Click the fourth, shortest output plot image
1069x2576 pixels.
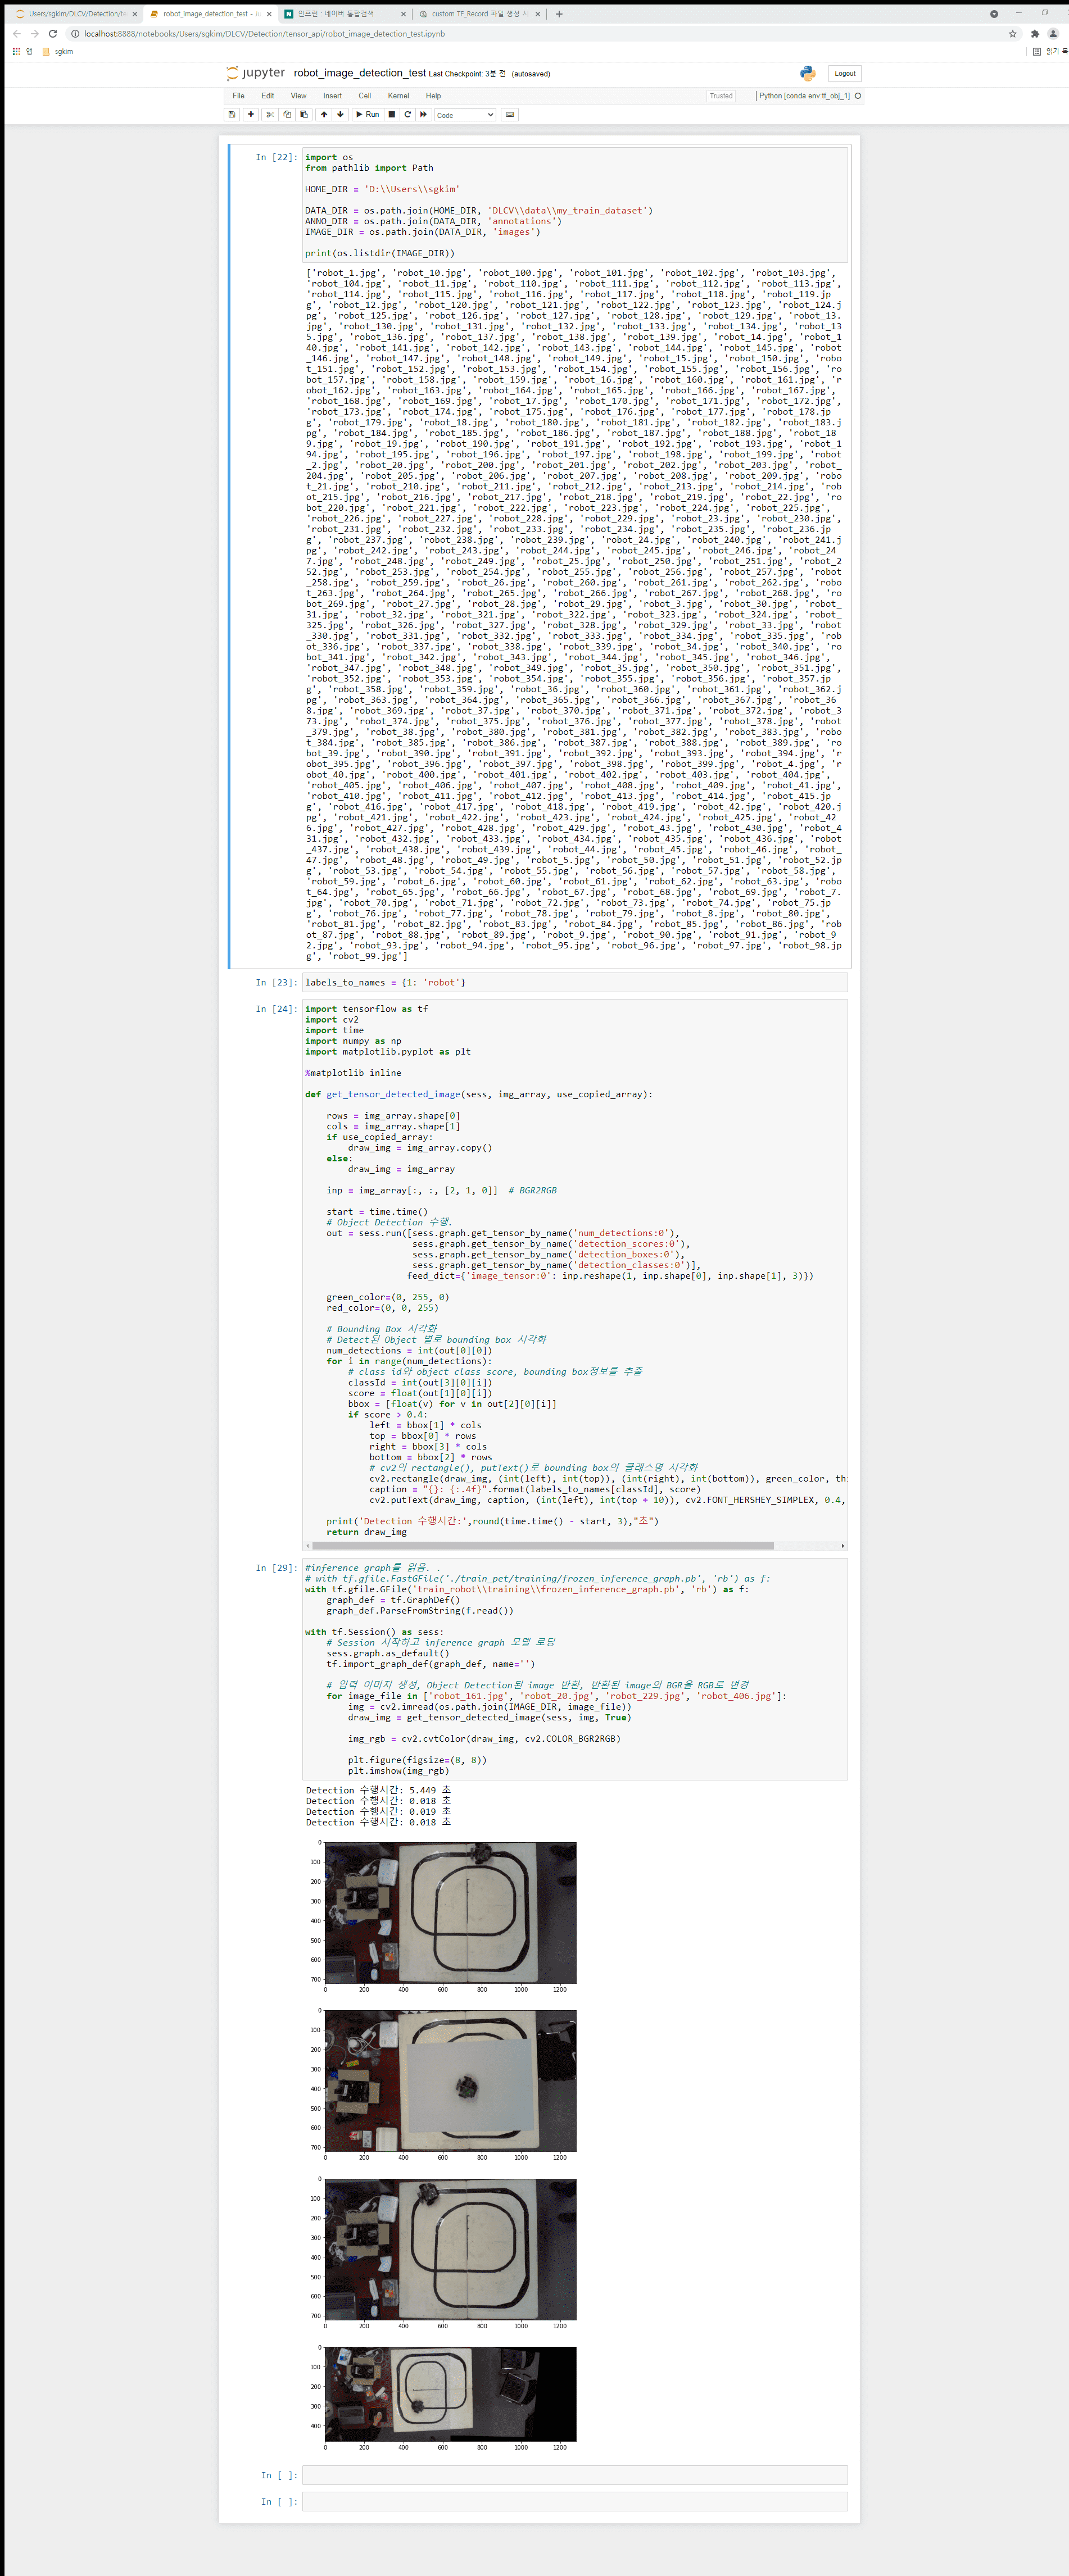(450, 2394)
